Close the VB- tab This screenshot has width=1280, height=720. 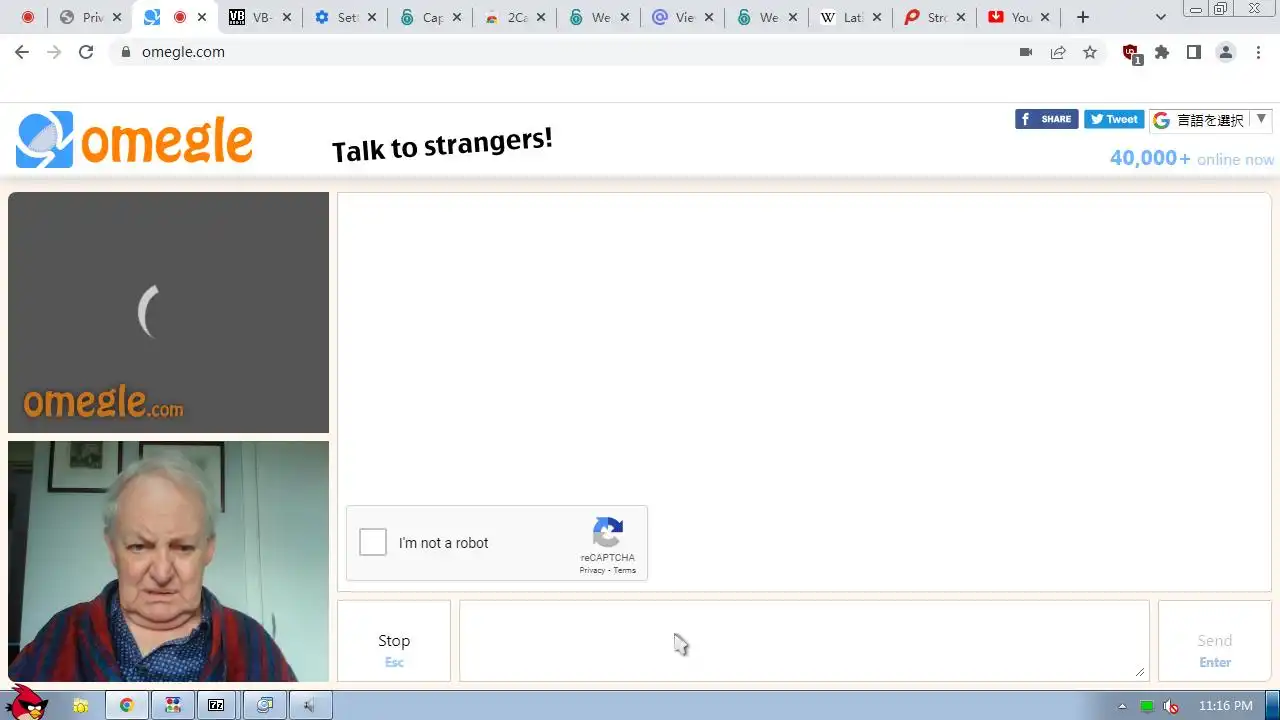(287, 17)
